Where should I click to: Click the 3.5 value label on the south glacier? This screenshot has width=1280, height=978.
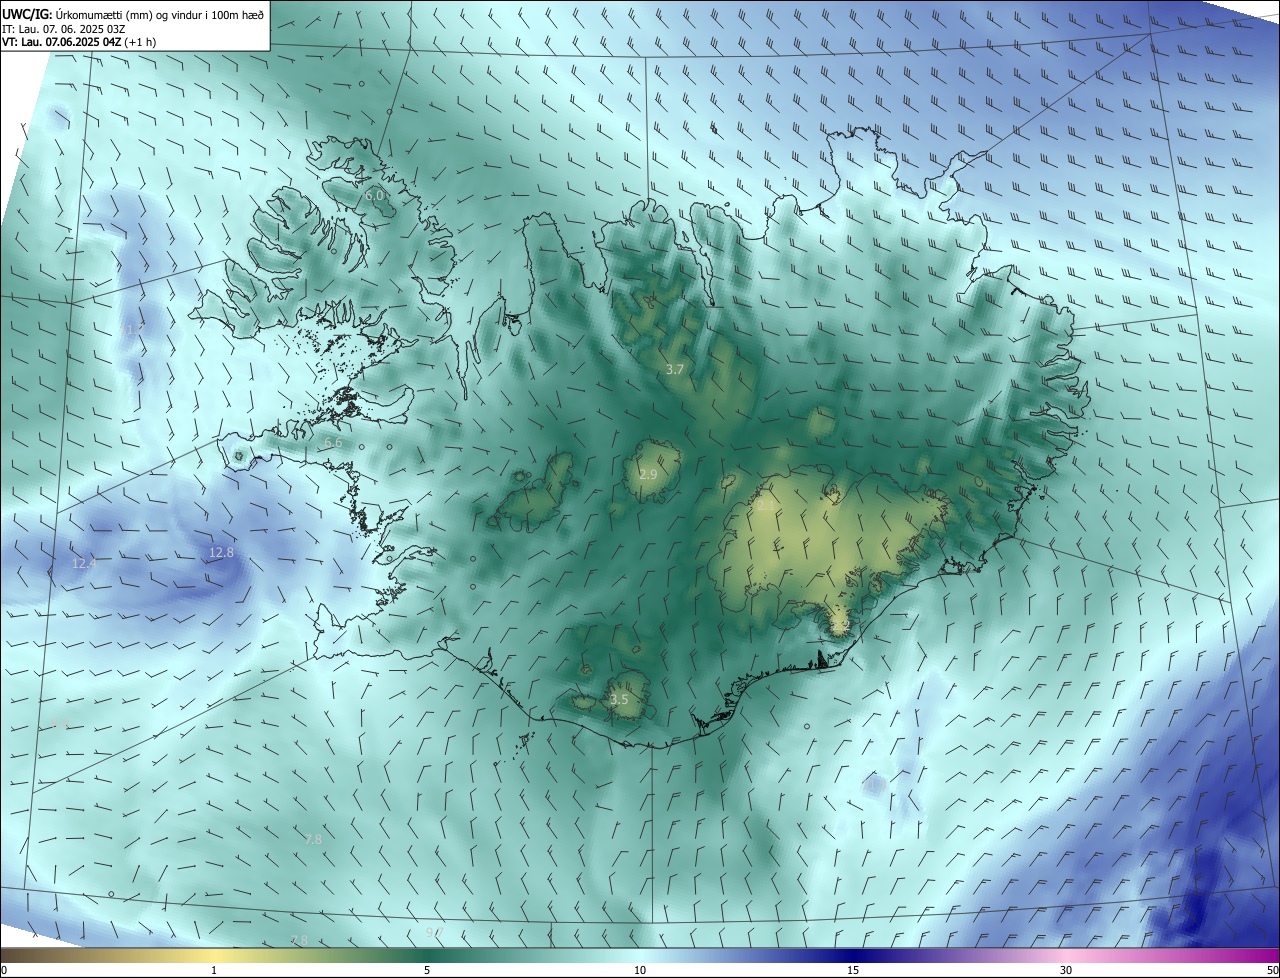[x=619, y=699]
